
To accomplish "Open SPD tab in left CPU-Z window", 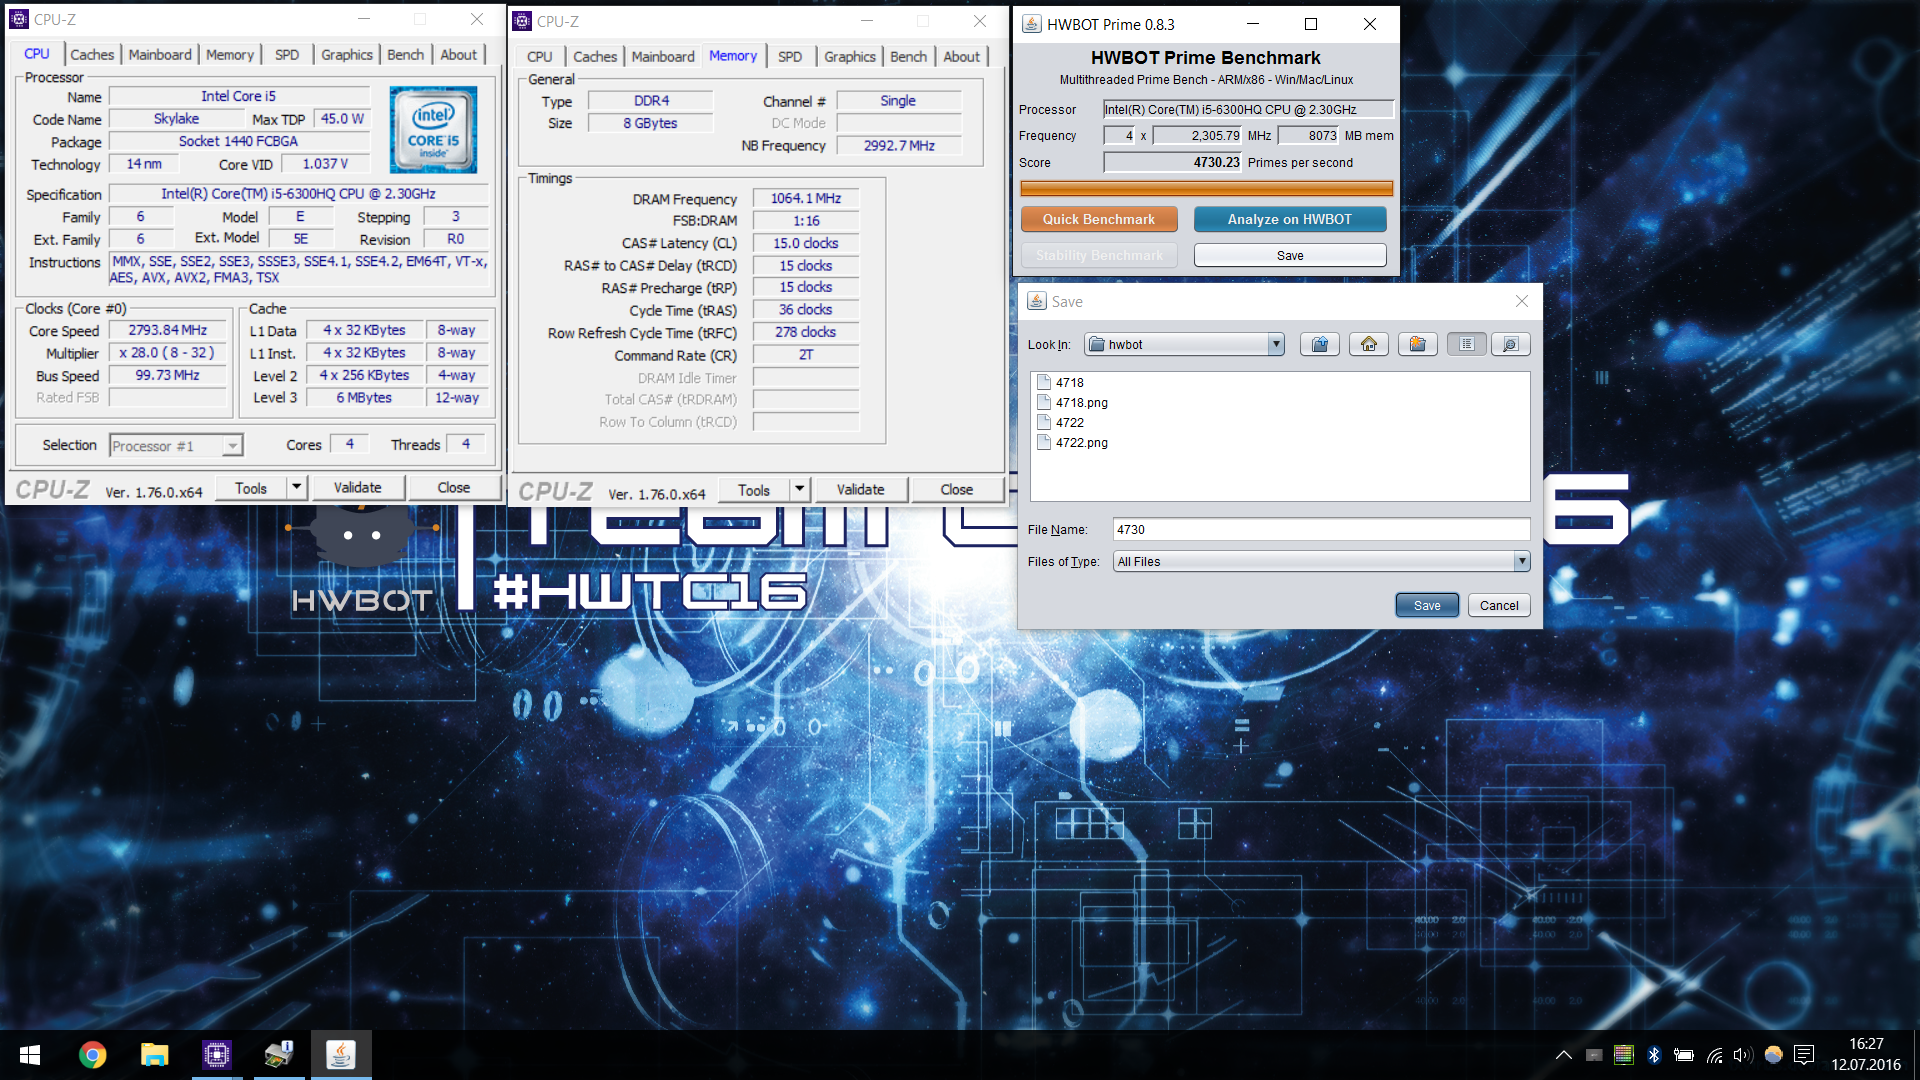I will (287, 55).
